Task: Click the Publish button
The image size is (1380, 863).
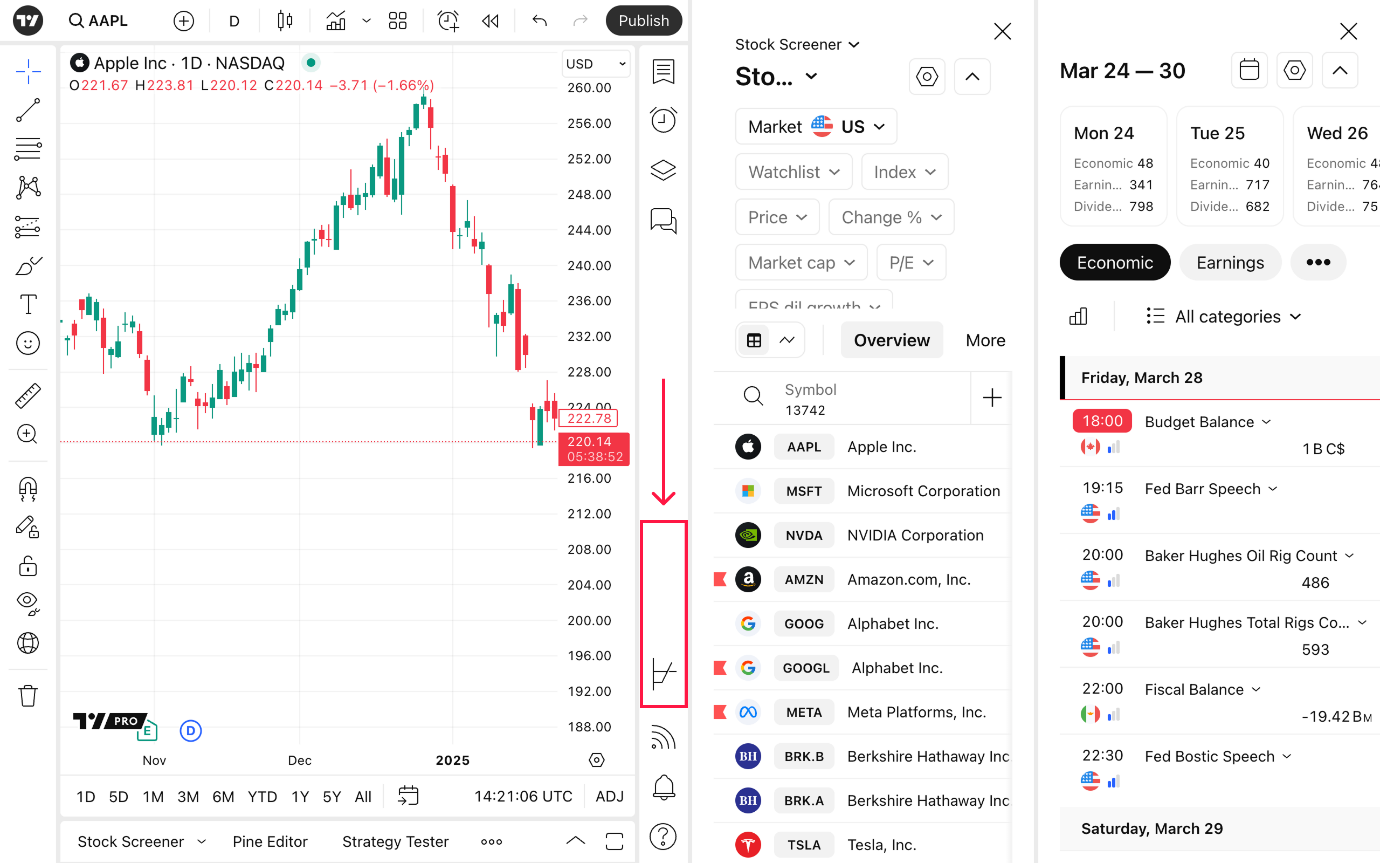Action: [x=644, y=20]
